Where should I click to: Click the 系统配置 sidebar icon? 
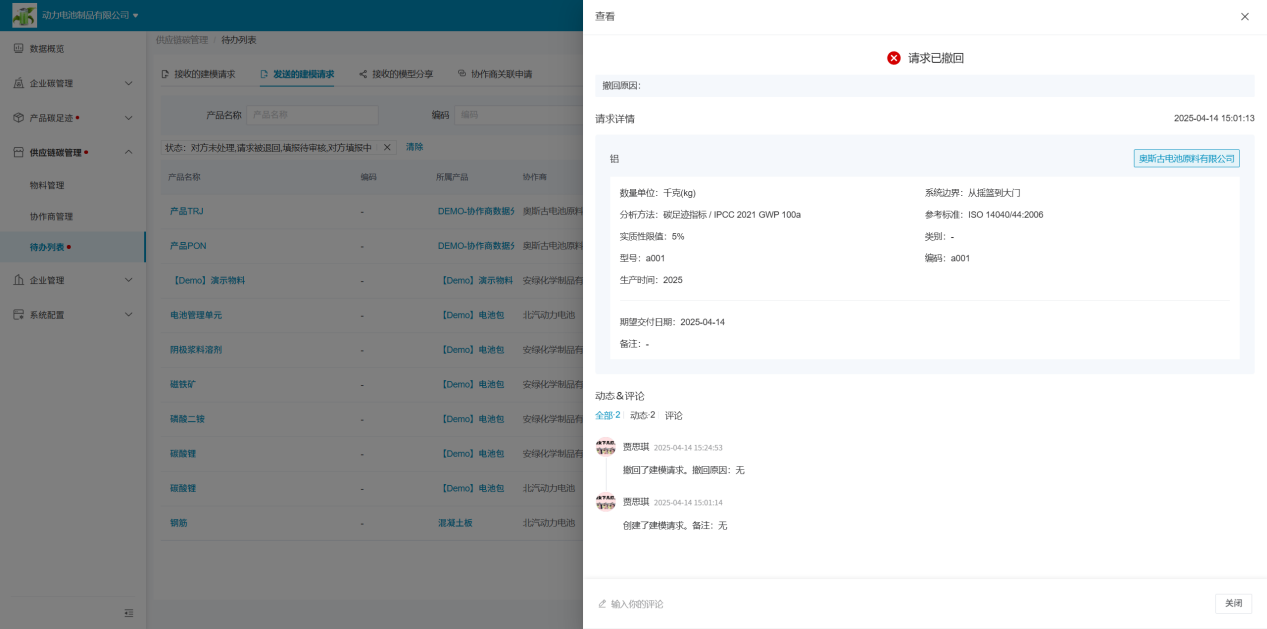[18, 315]
